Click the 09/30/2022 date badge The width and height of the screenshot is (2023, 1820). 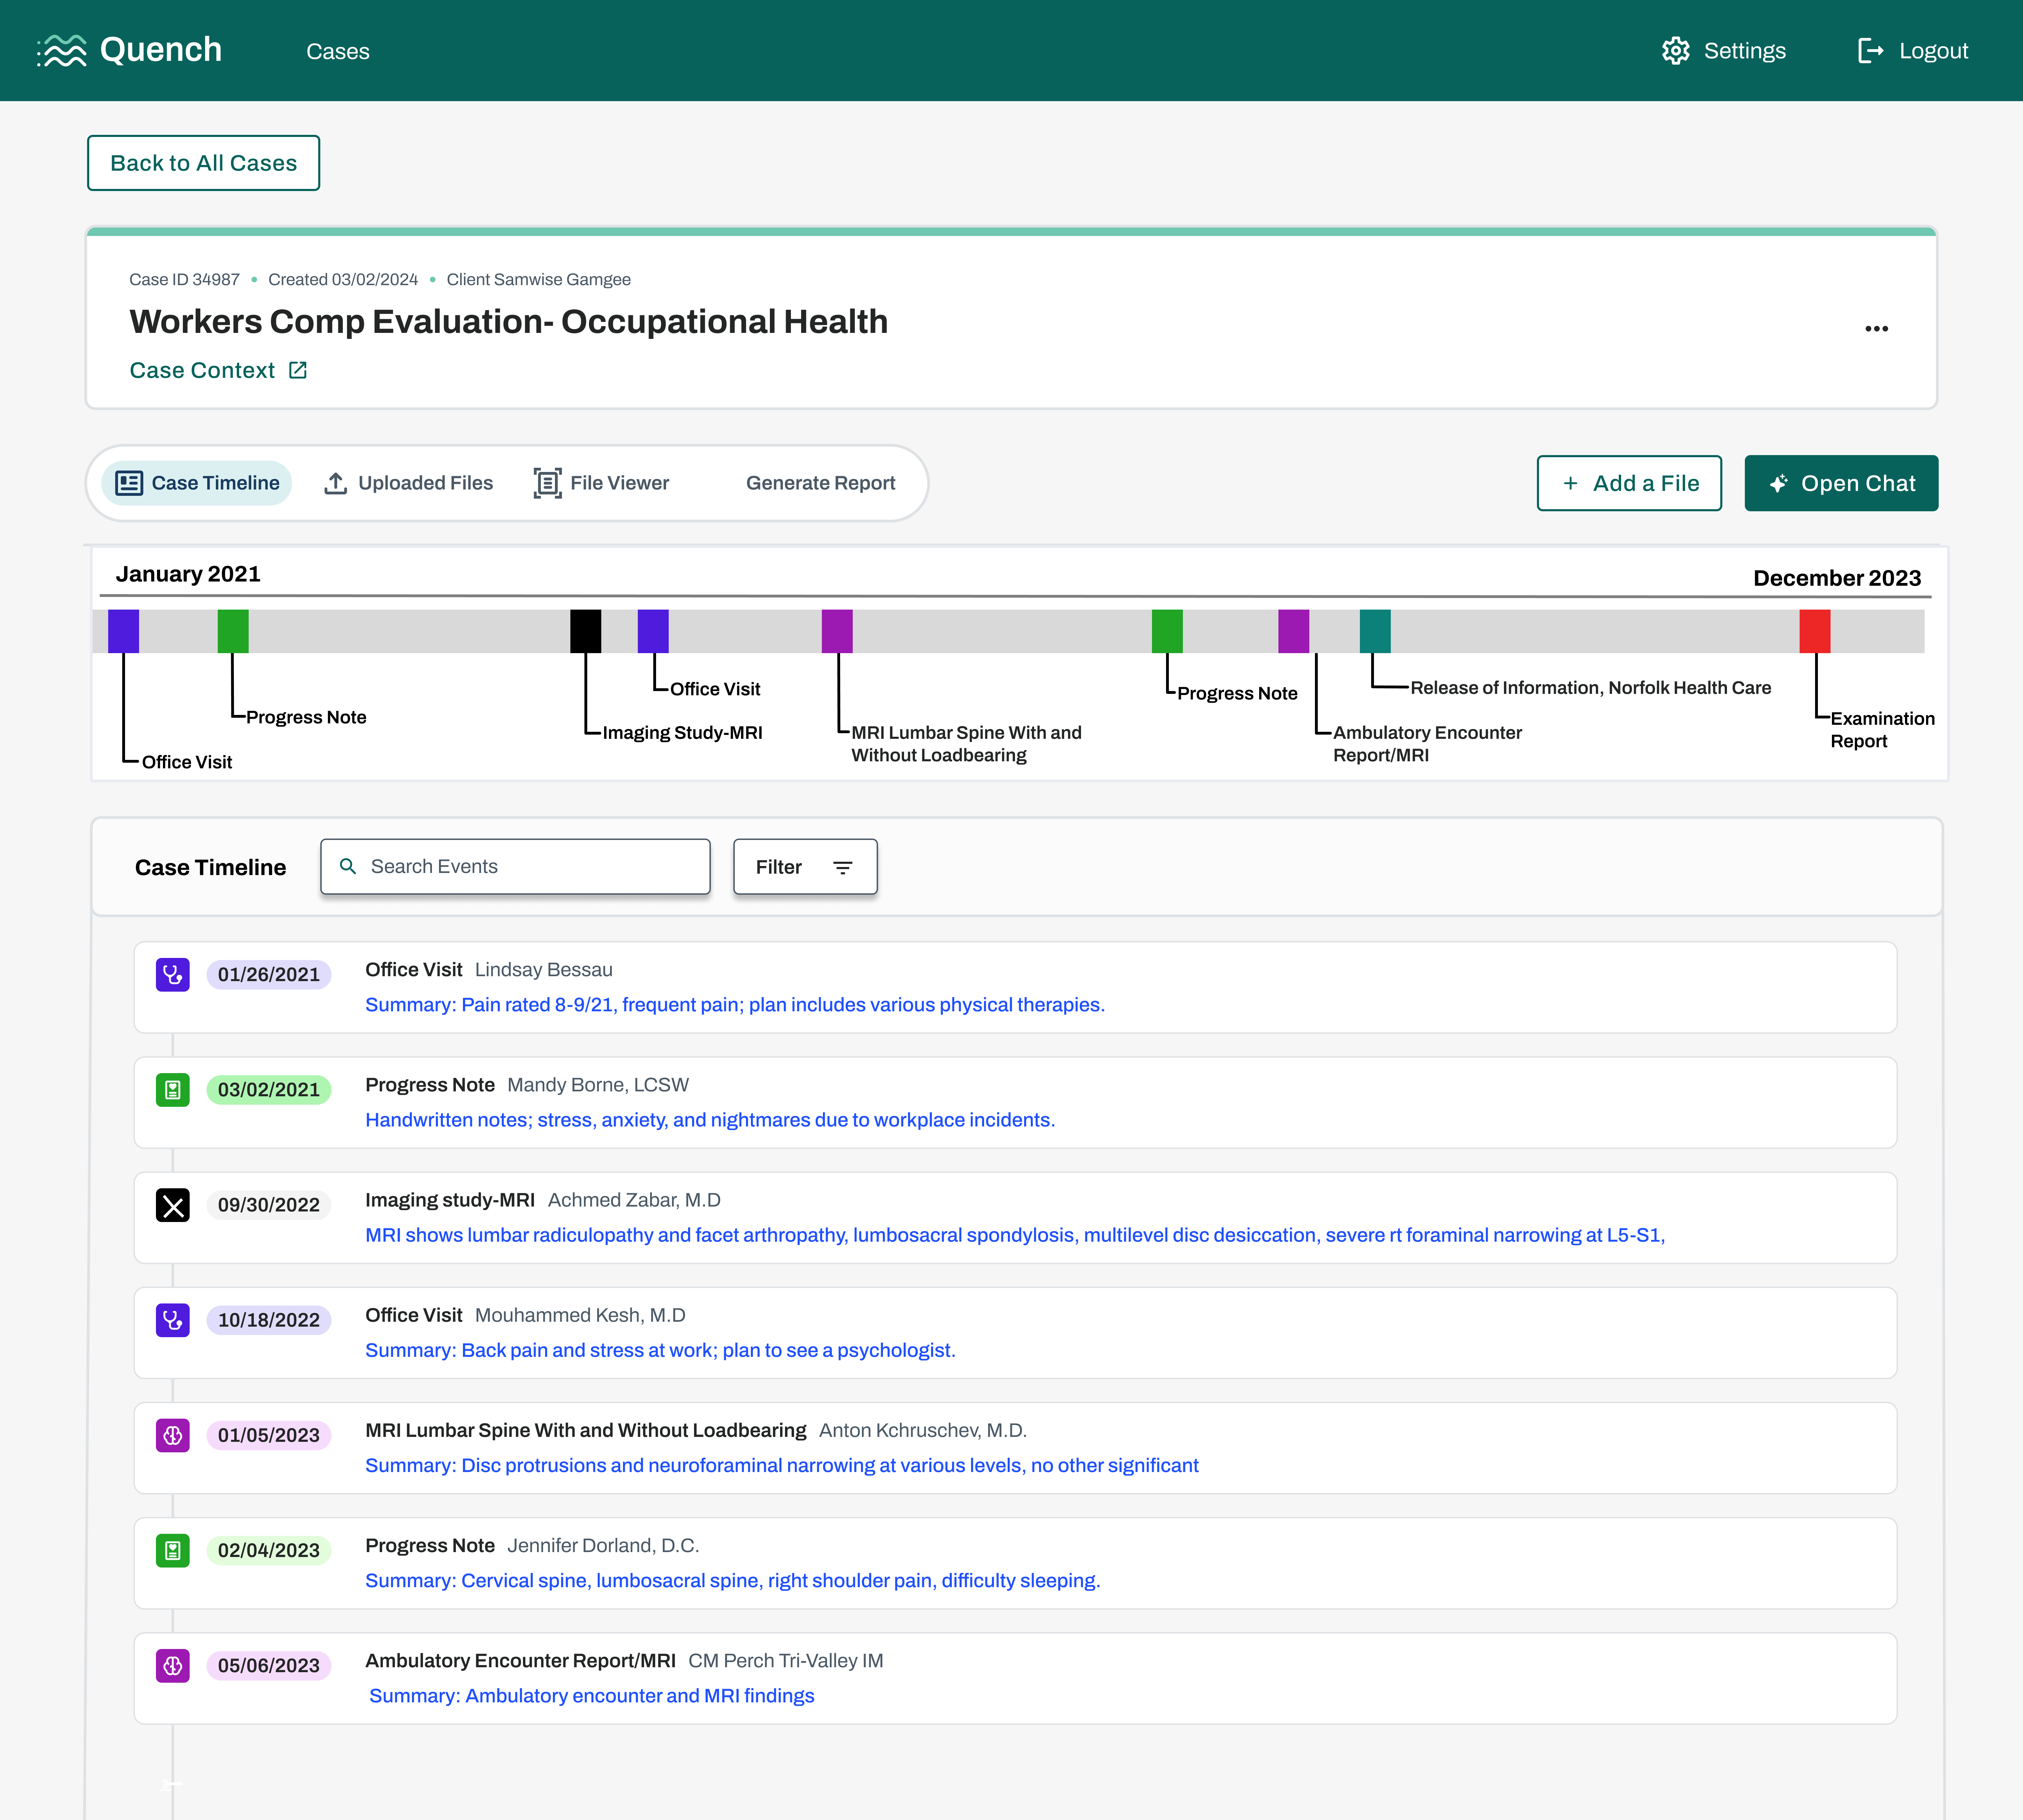pos(269,1205)
